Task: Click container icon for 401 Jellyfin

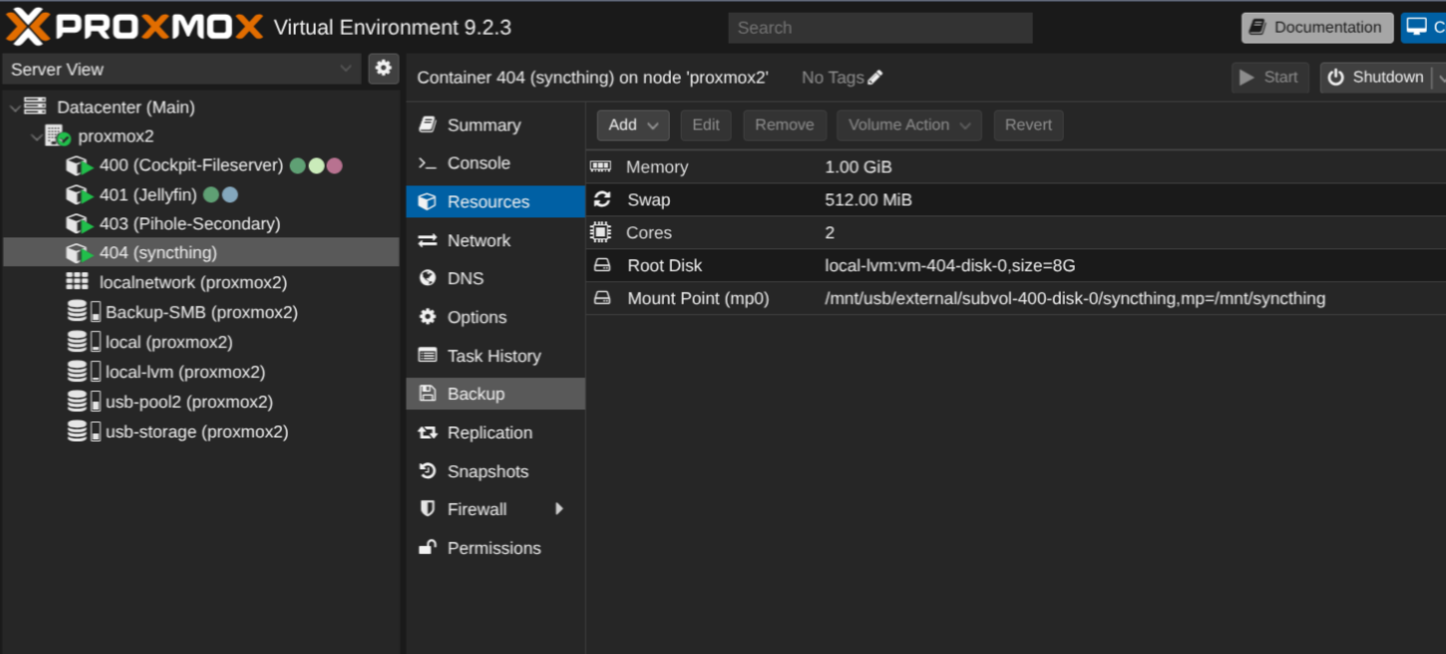Action: 79,195
